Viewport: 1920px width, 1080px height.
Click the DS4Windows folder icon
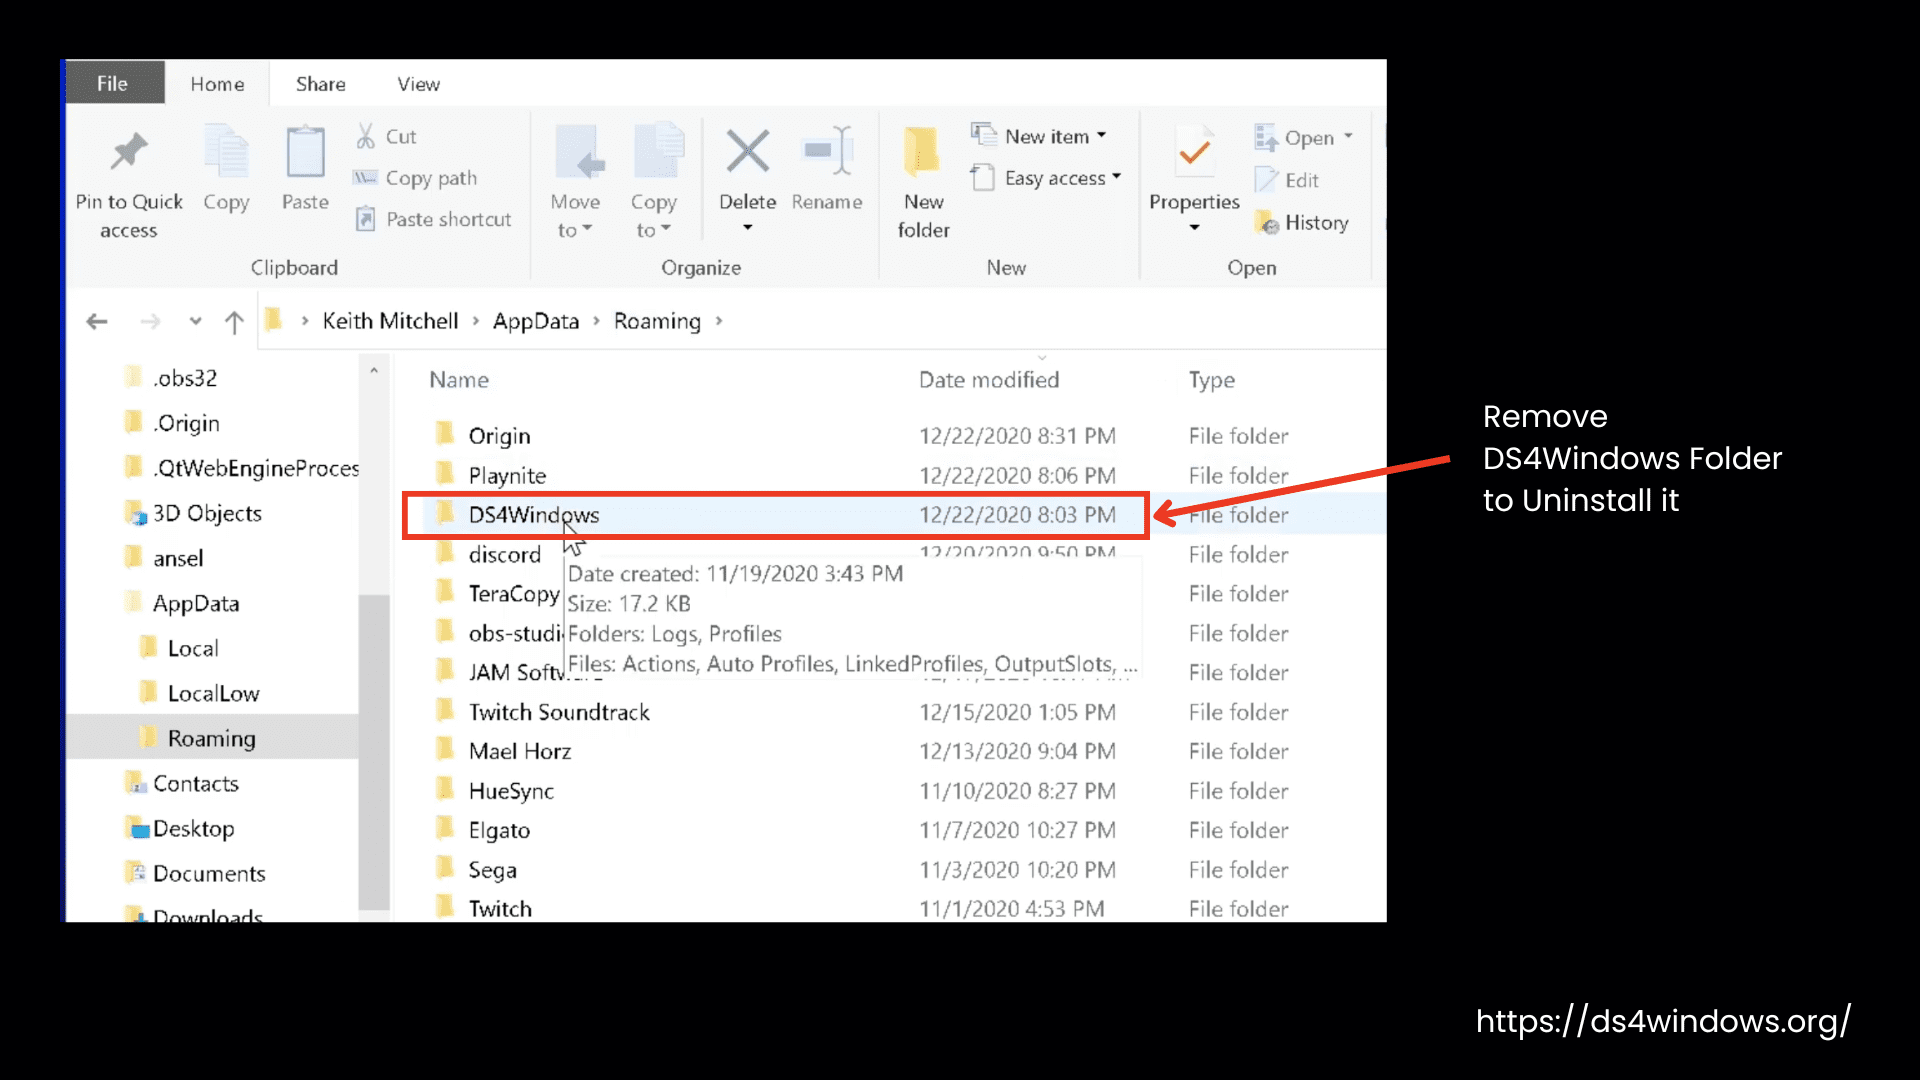(x=445, y=513)
